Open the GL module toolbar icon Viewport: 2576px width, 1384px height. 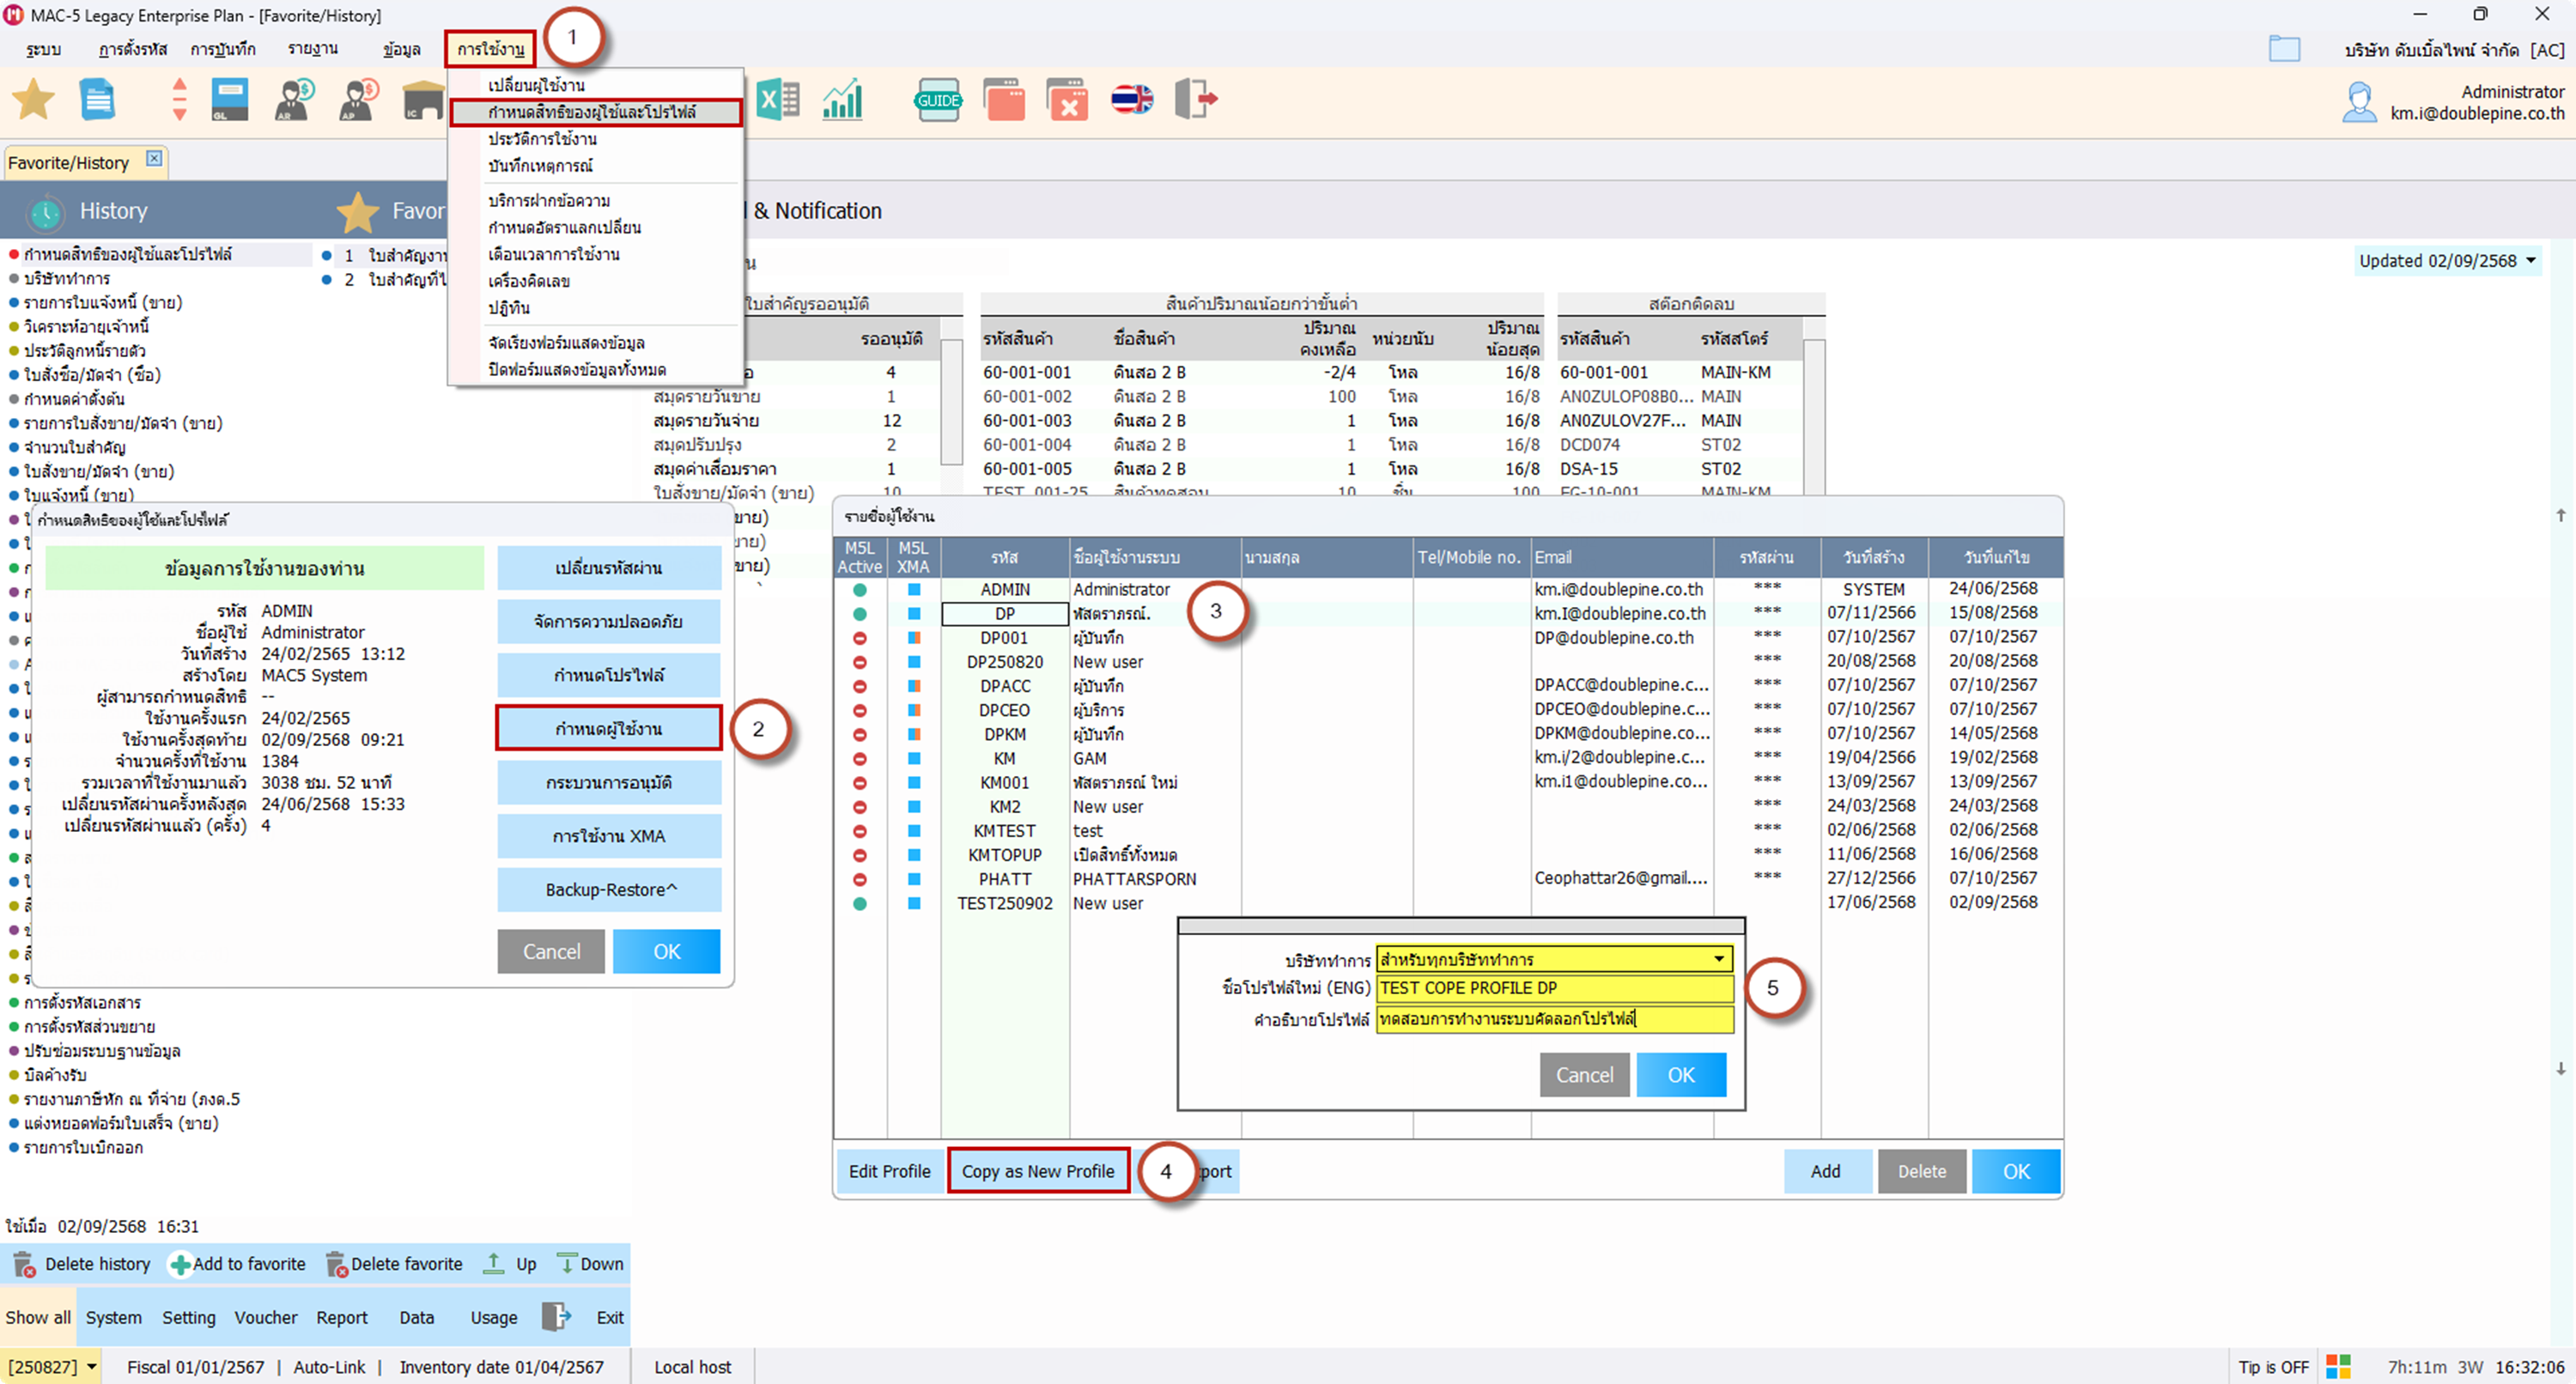(x=230, y=100)
